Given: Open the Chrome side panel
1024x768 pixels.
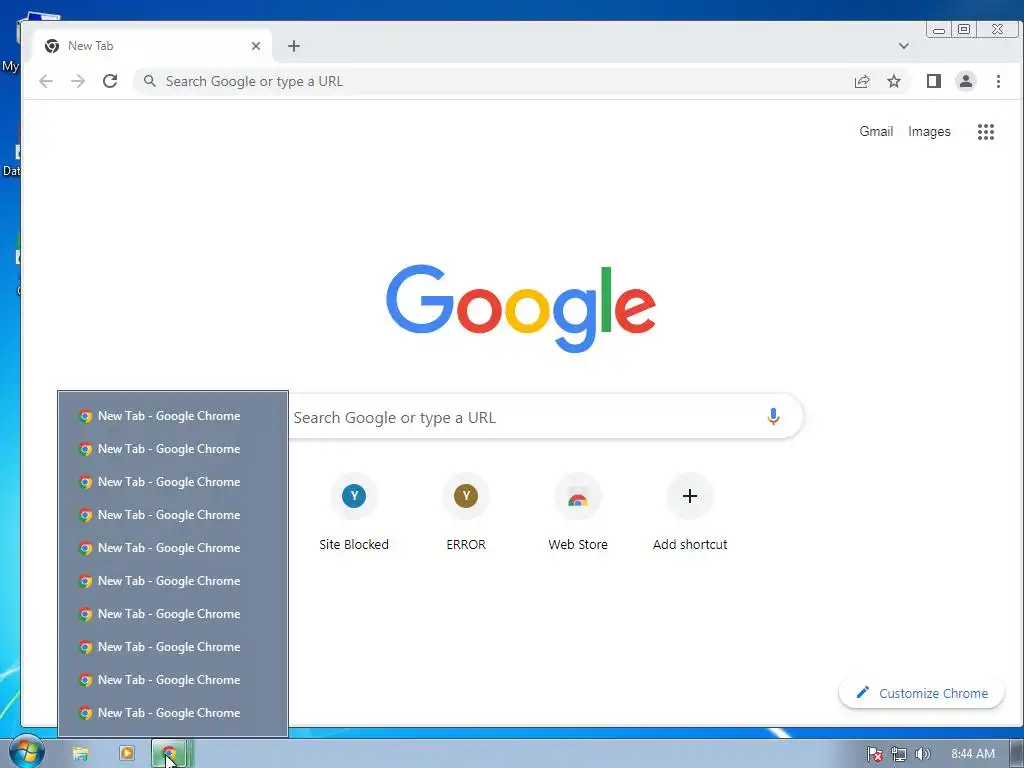Looking at the screenshot, I should pyautogui.click(x=934, y=81).
